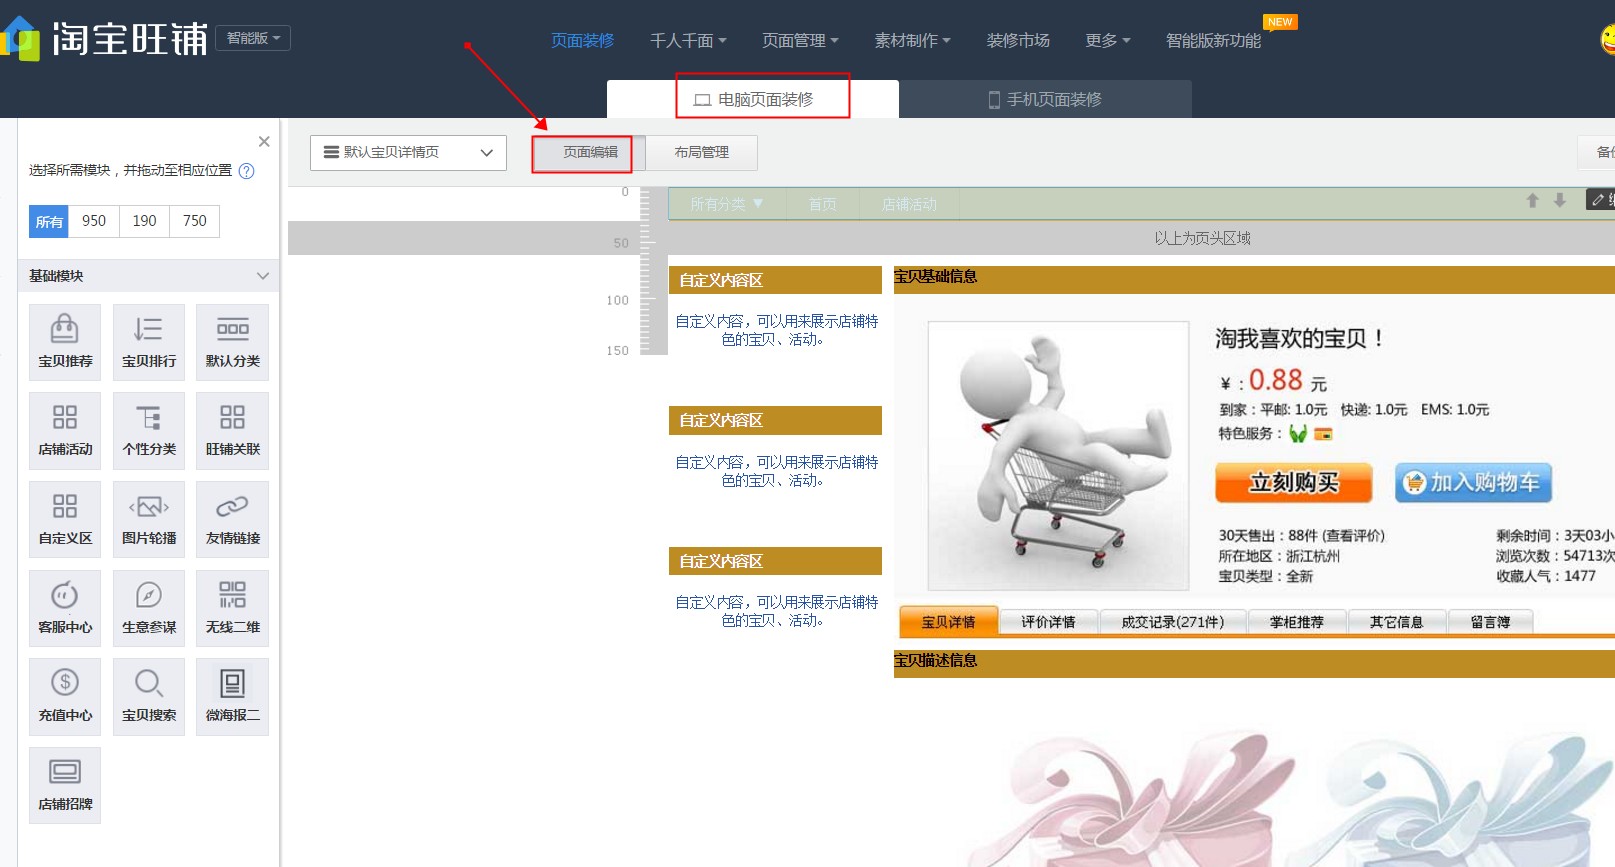
Task: Click the 0.88 price value
Action: [x=1275, y=380]
